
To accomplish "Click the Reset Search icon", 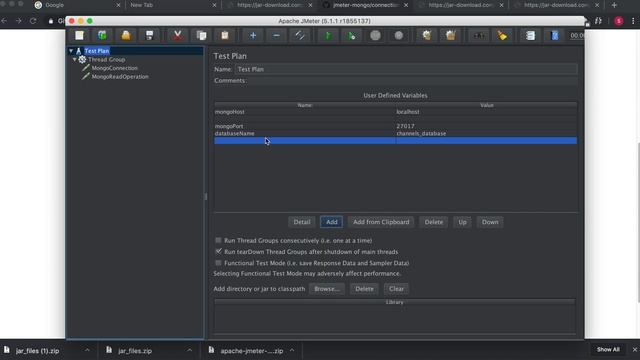I will pos(502,36).
